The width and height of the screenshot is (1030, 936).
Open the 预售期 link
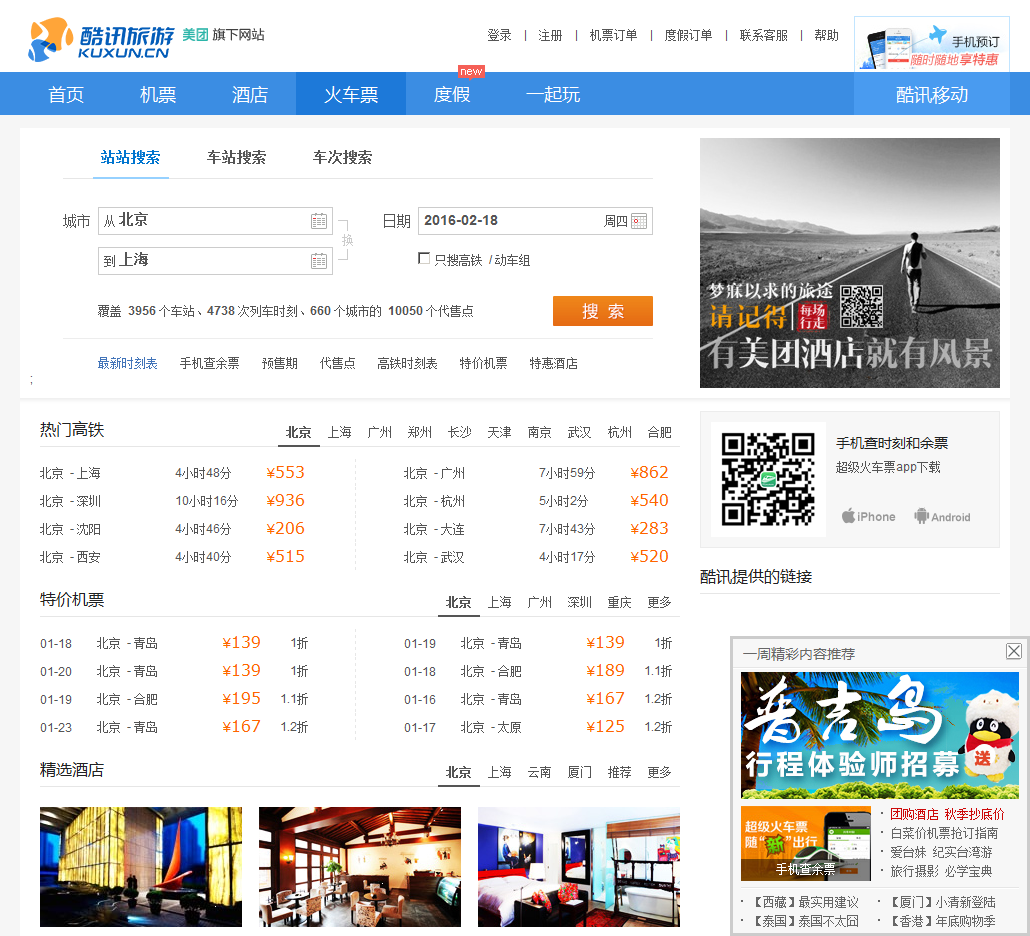(280, 363)
